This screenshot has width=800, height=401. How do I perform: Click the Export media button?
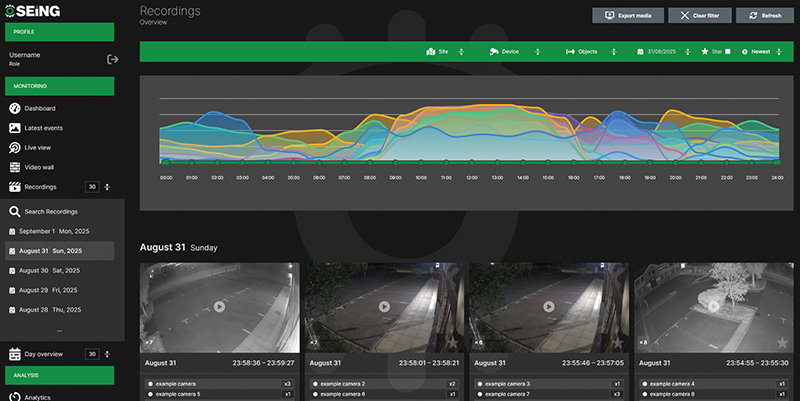(628, 16)
